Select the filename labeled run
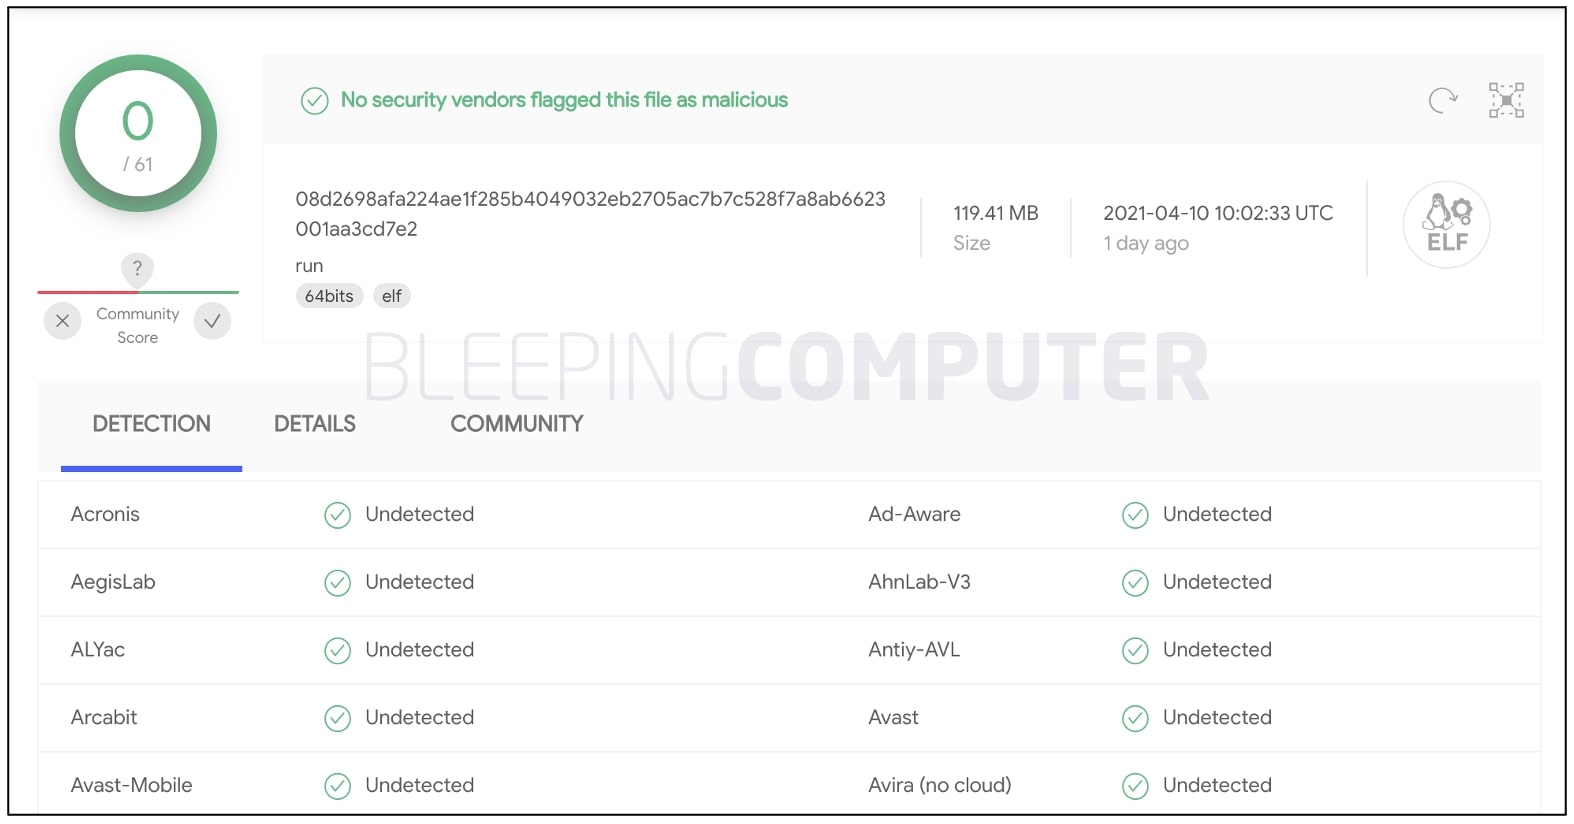1574x824 pixels. (x=309, y=265)
